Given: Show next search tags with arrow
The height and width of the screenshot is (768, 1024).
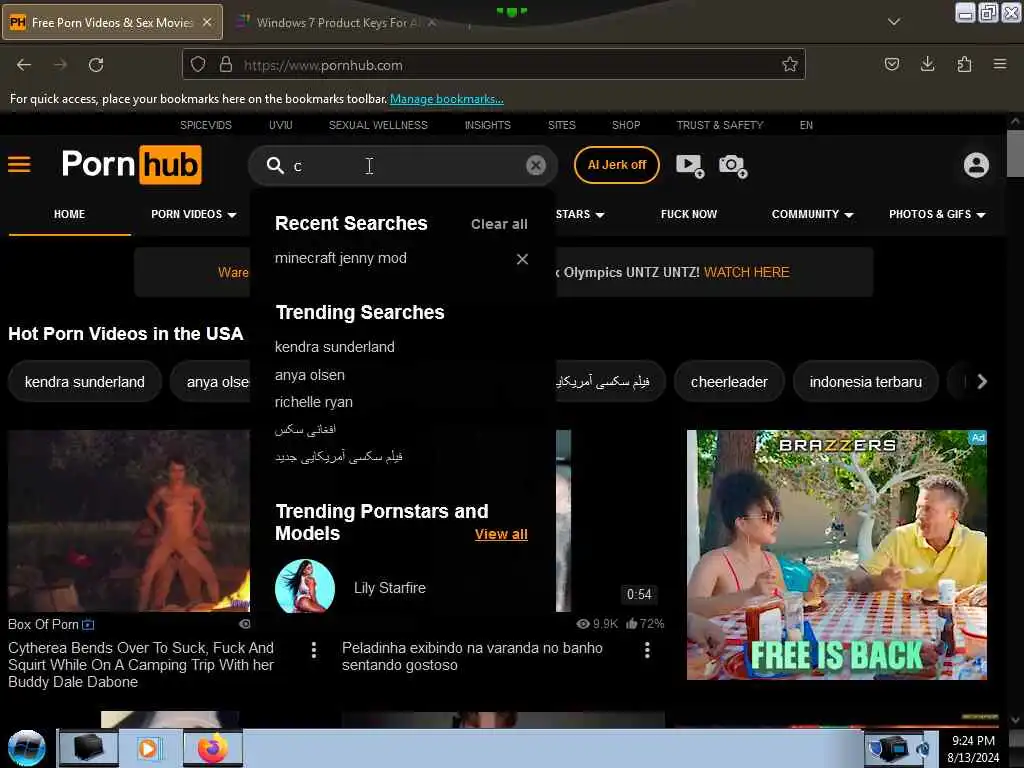Looking at the screenshot, I should pos(982,381).
